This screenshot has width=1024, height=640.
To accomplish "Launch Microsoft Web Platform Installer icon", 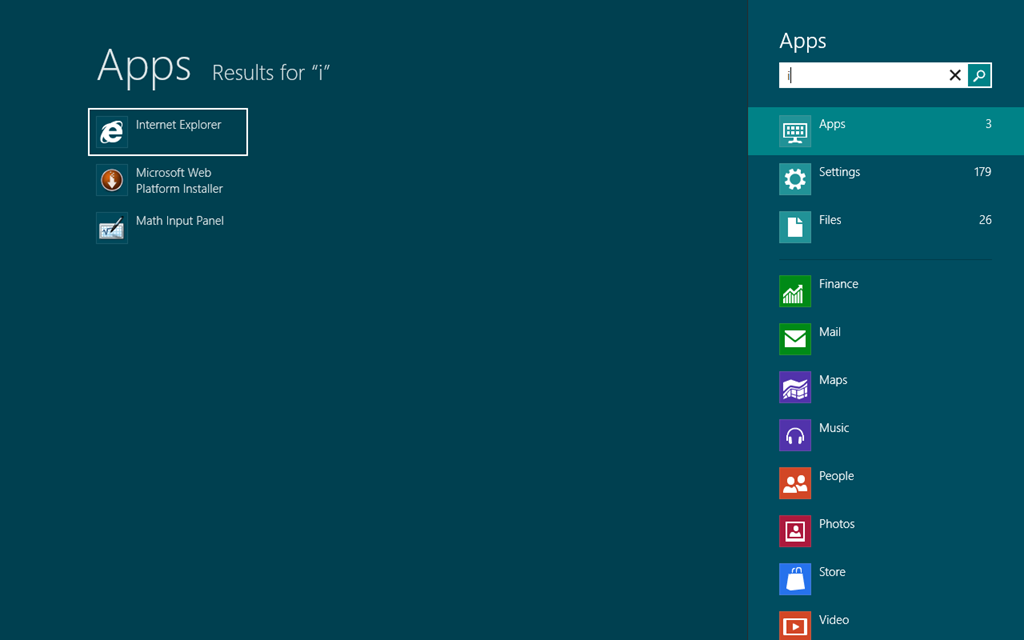I will (112, 180).
